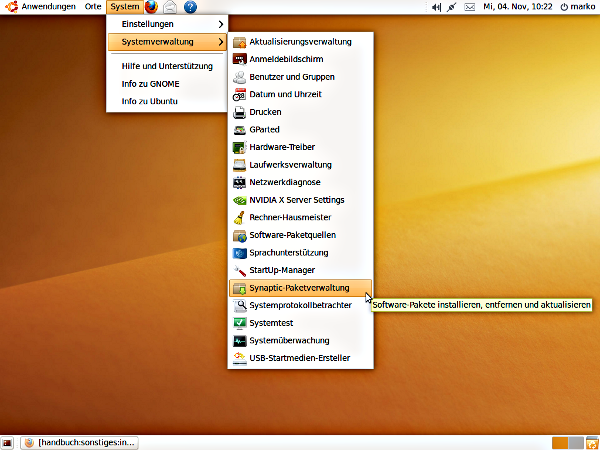Click the network connection tray icon
This screenshot has width=600, height=450.
click(452, 7)
